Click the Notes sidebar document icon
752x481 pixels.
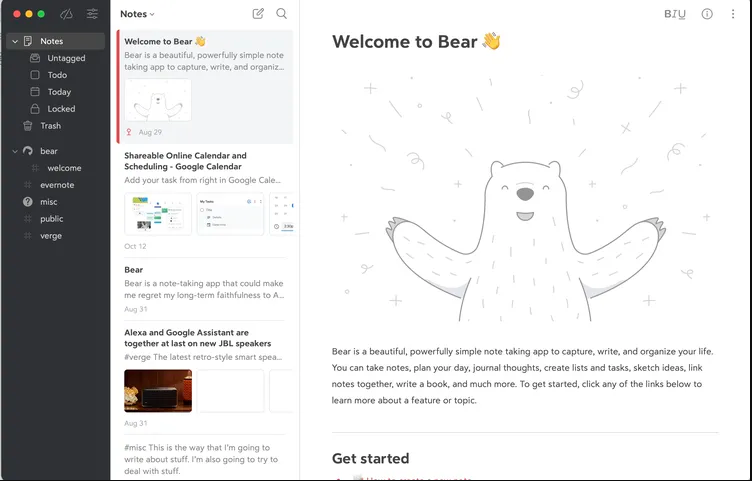pos(28,41)
